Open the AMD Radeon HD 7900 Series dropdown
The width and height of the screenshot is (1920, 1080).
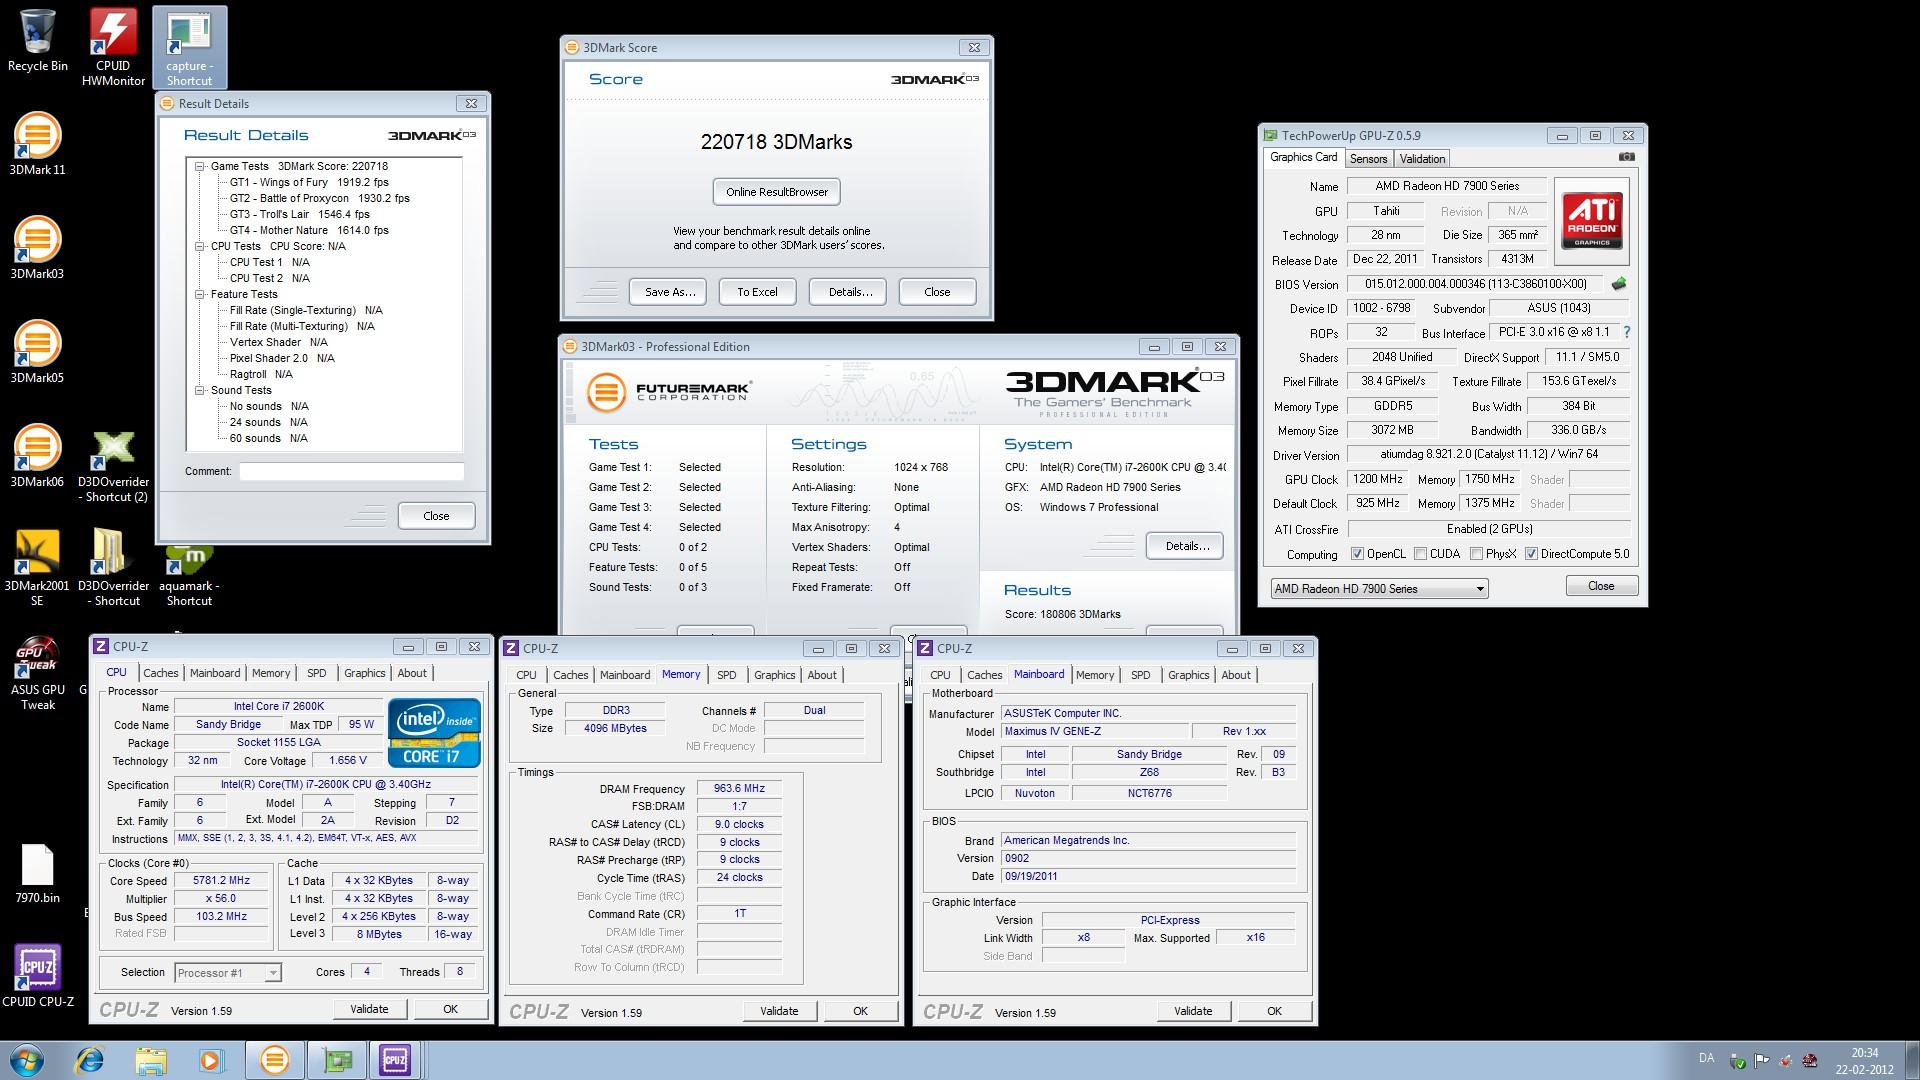point(1379,589)
